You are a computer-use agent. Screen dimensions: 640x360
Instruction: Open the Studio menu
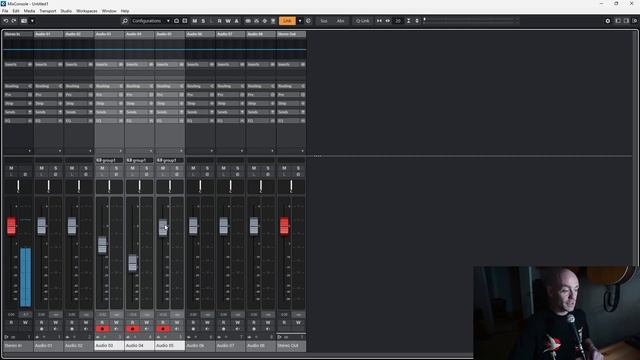tap(66, 11)
